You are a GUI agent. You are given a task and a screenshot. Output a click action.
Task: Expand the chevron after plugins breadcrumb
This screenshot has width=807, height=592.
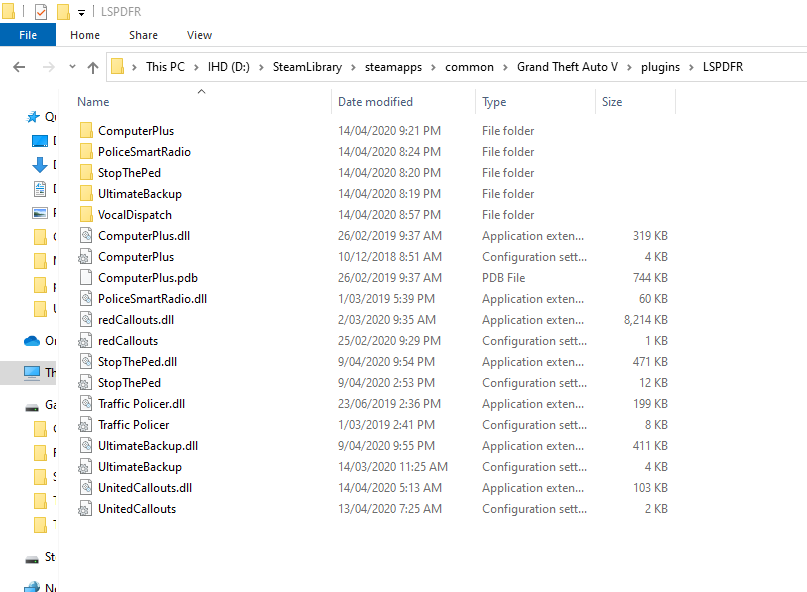pyautogui.click(x=692, y=67)
